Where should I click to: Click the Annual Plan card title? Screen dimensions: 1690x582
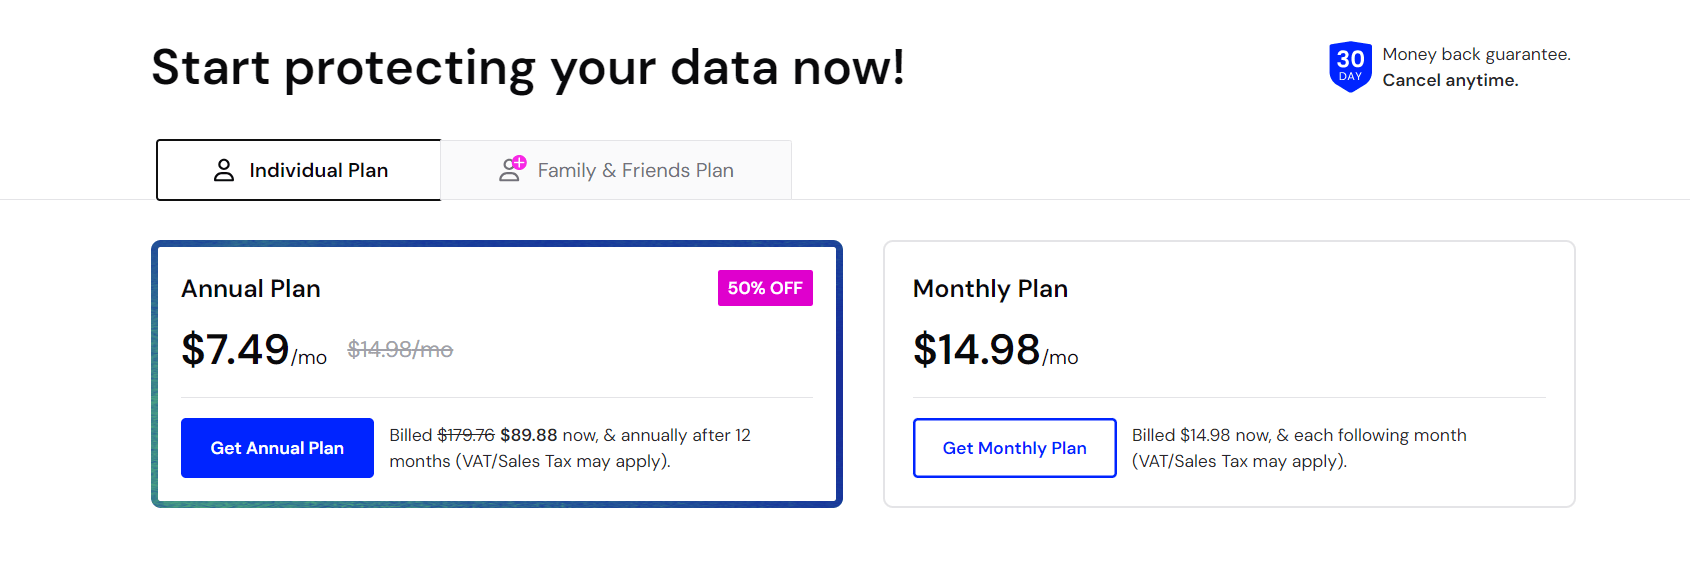click(x=251, y=289)
